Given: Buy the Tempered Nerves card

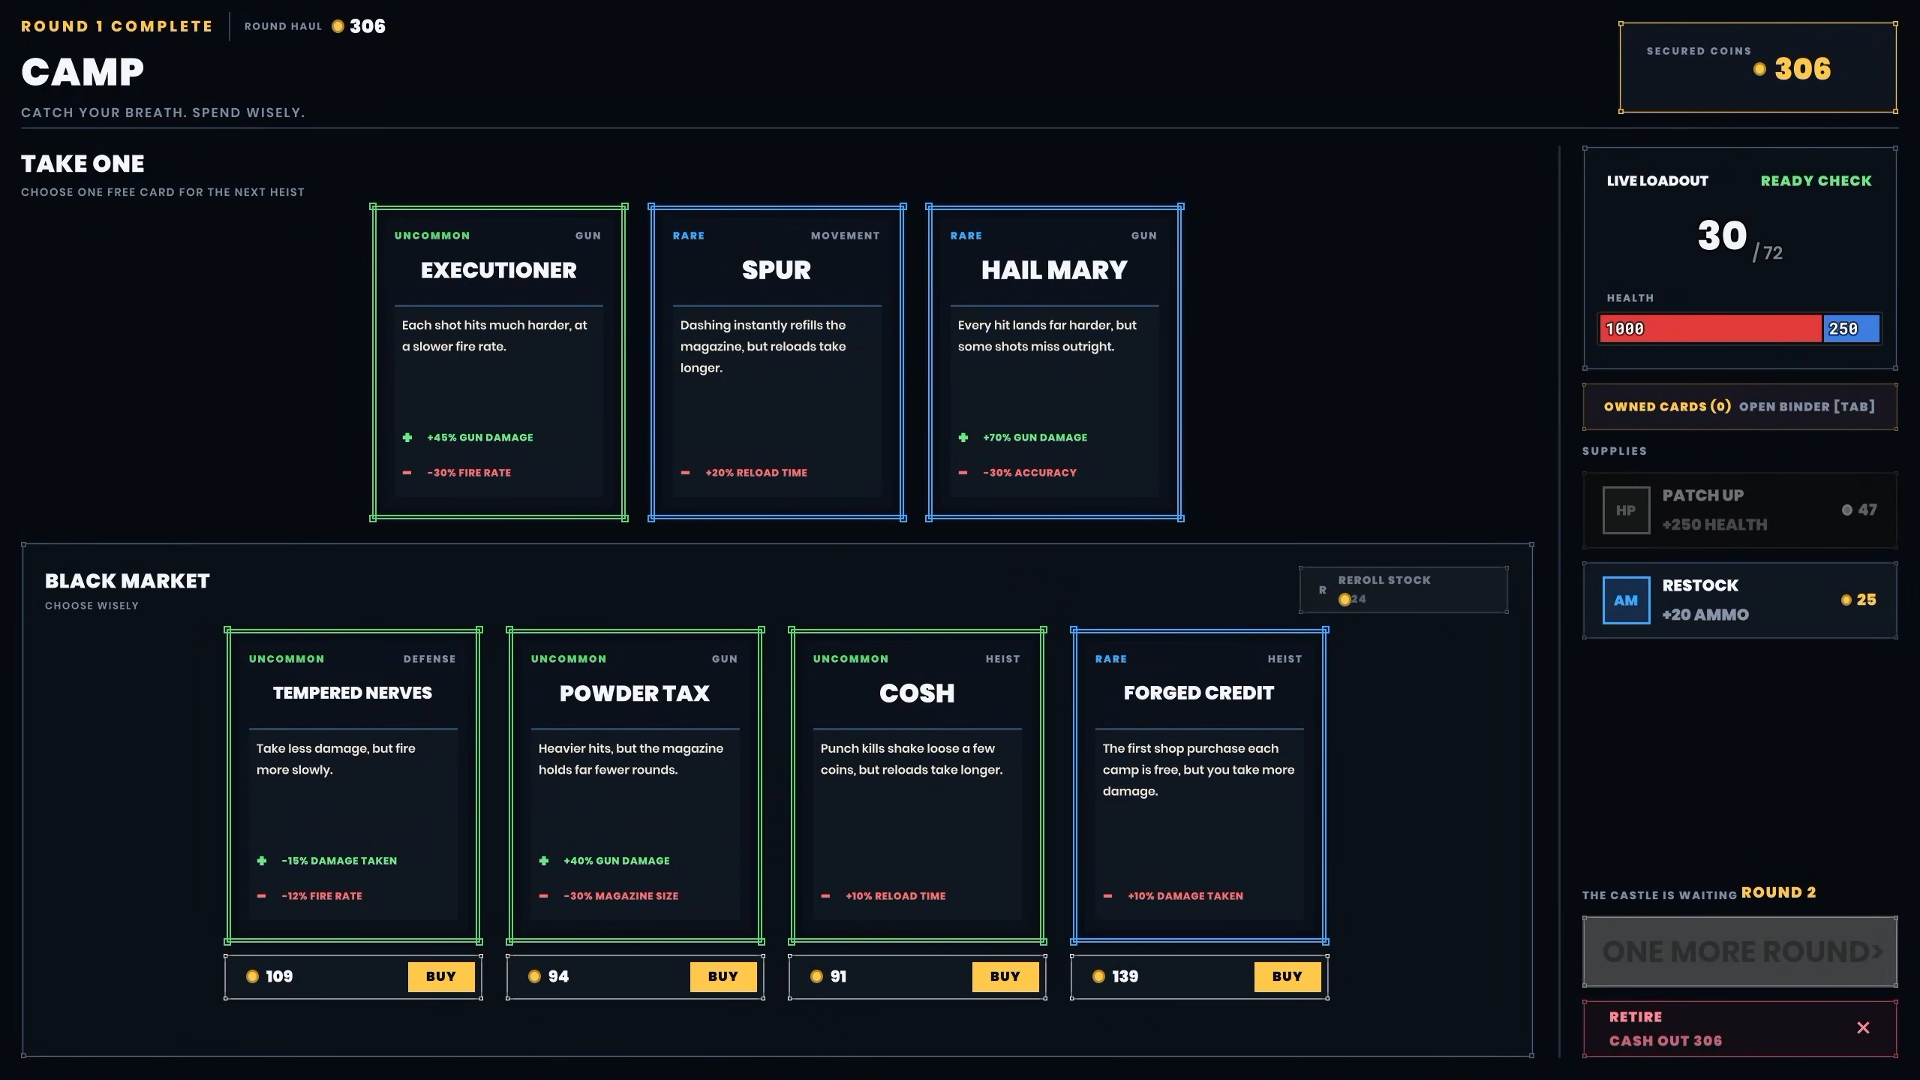Looking at the screenshot, I should pos(441,977).
